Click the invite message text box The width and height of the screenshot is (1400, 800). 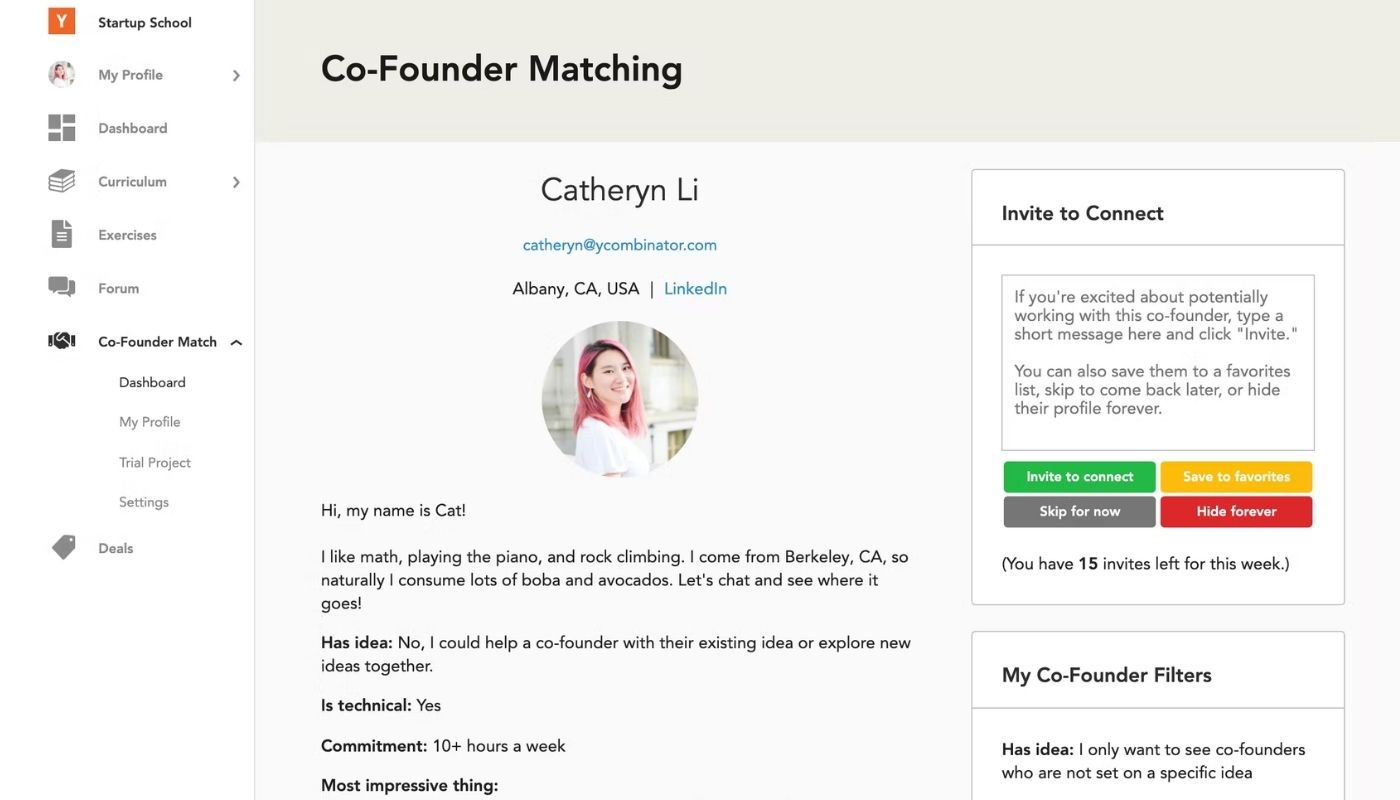(x=1157, y=362)
